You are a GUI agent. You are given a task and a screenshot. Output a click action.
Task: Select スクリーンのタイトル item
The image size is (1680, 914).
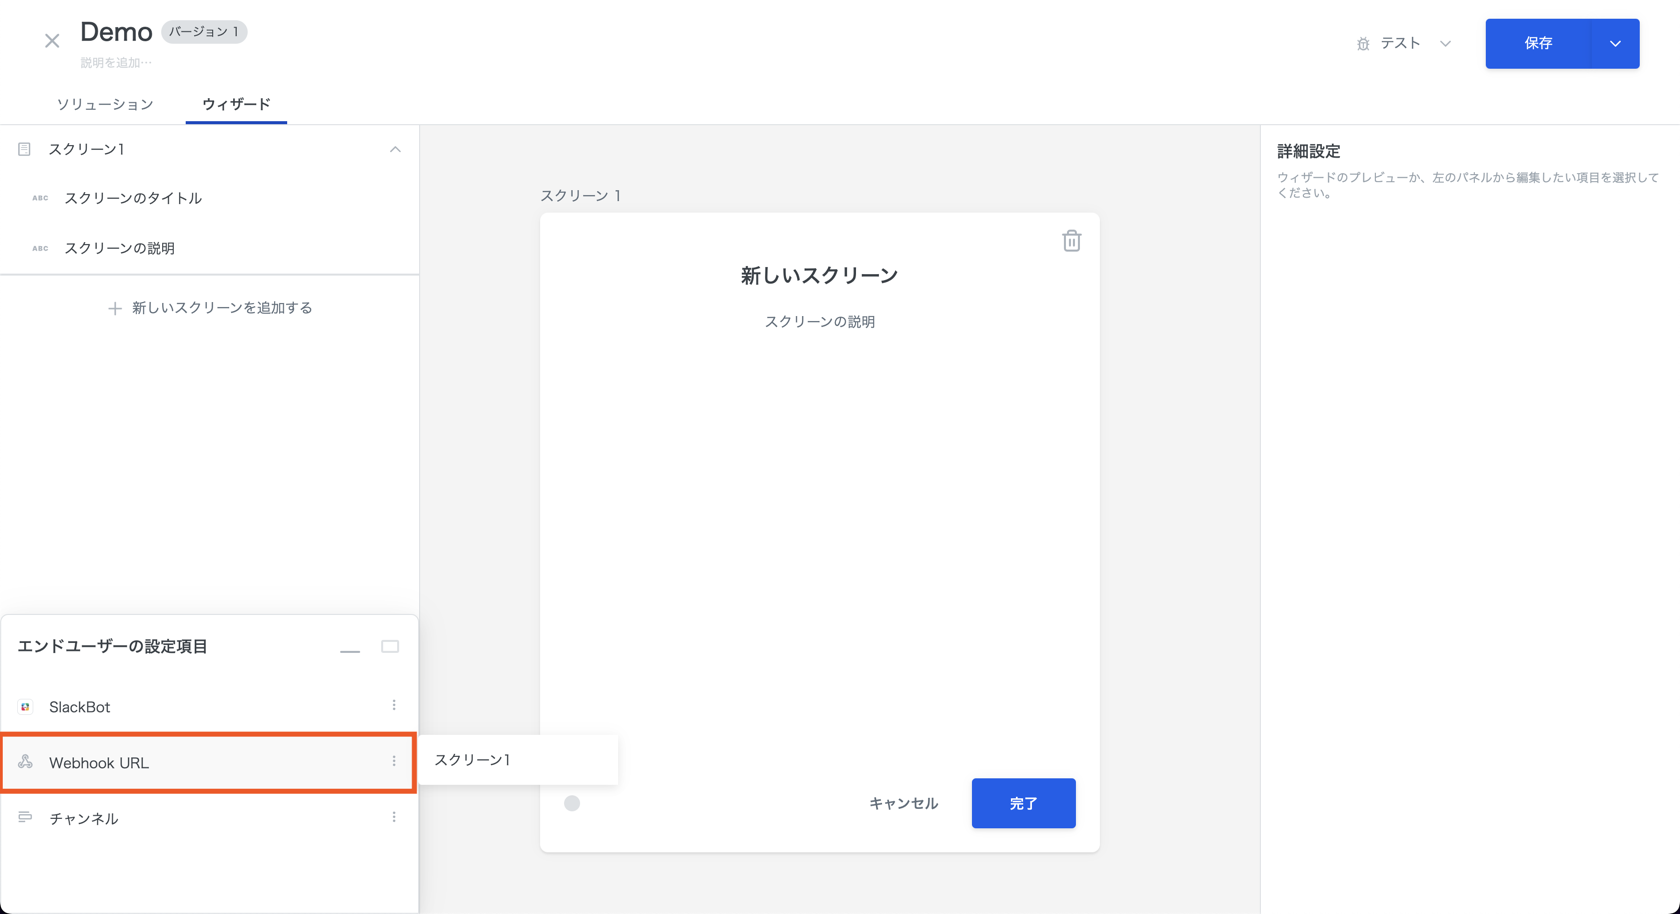click(x=133, y=198)
